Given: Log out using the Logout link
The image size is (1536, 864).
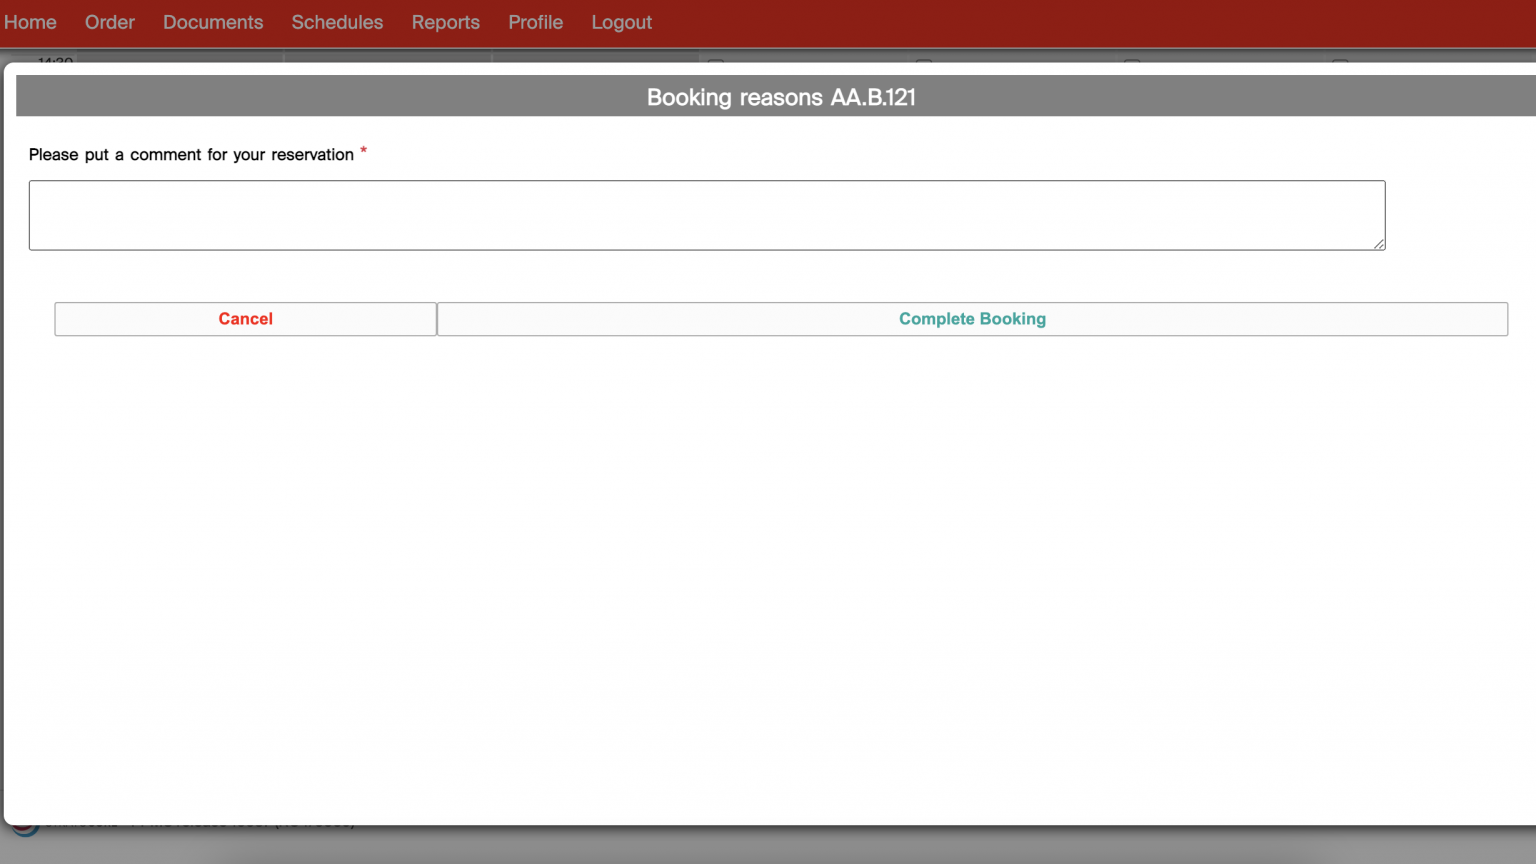Looking at the screenshot, I should point(621,22).
